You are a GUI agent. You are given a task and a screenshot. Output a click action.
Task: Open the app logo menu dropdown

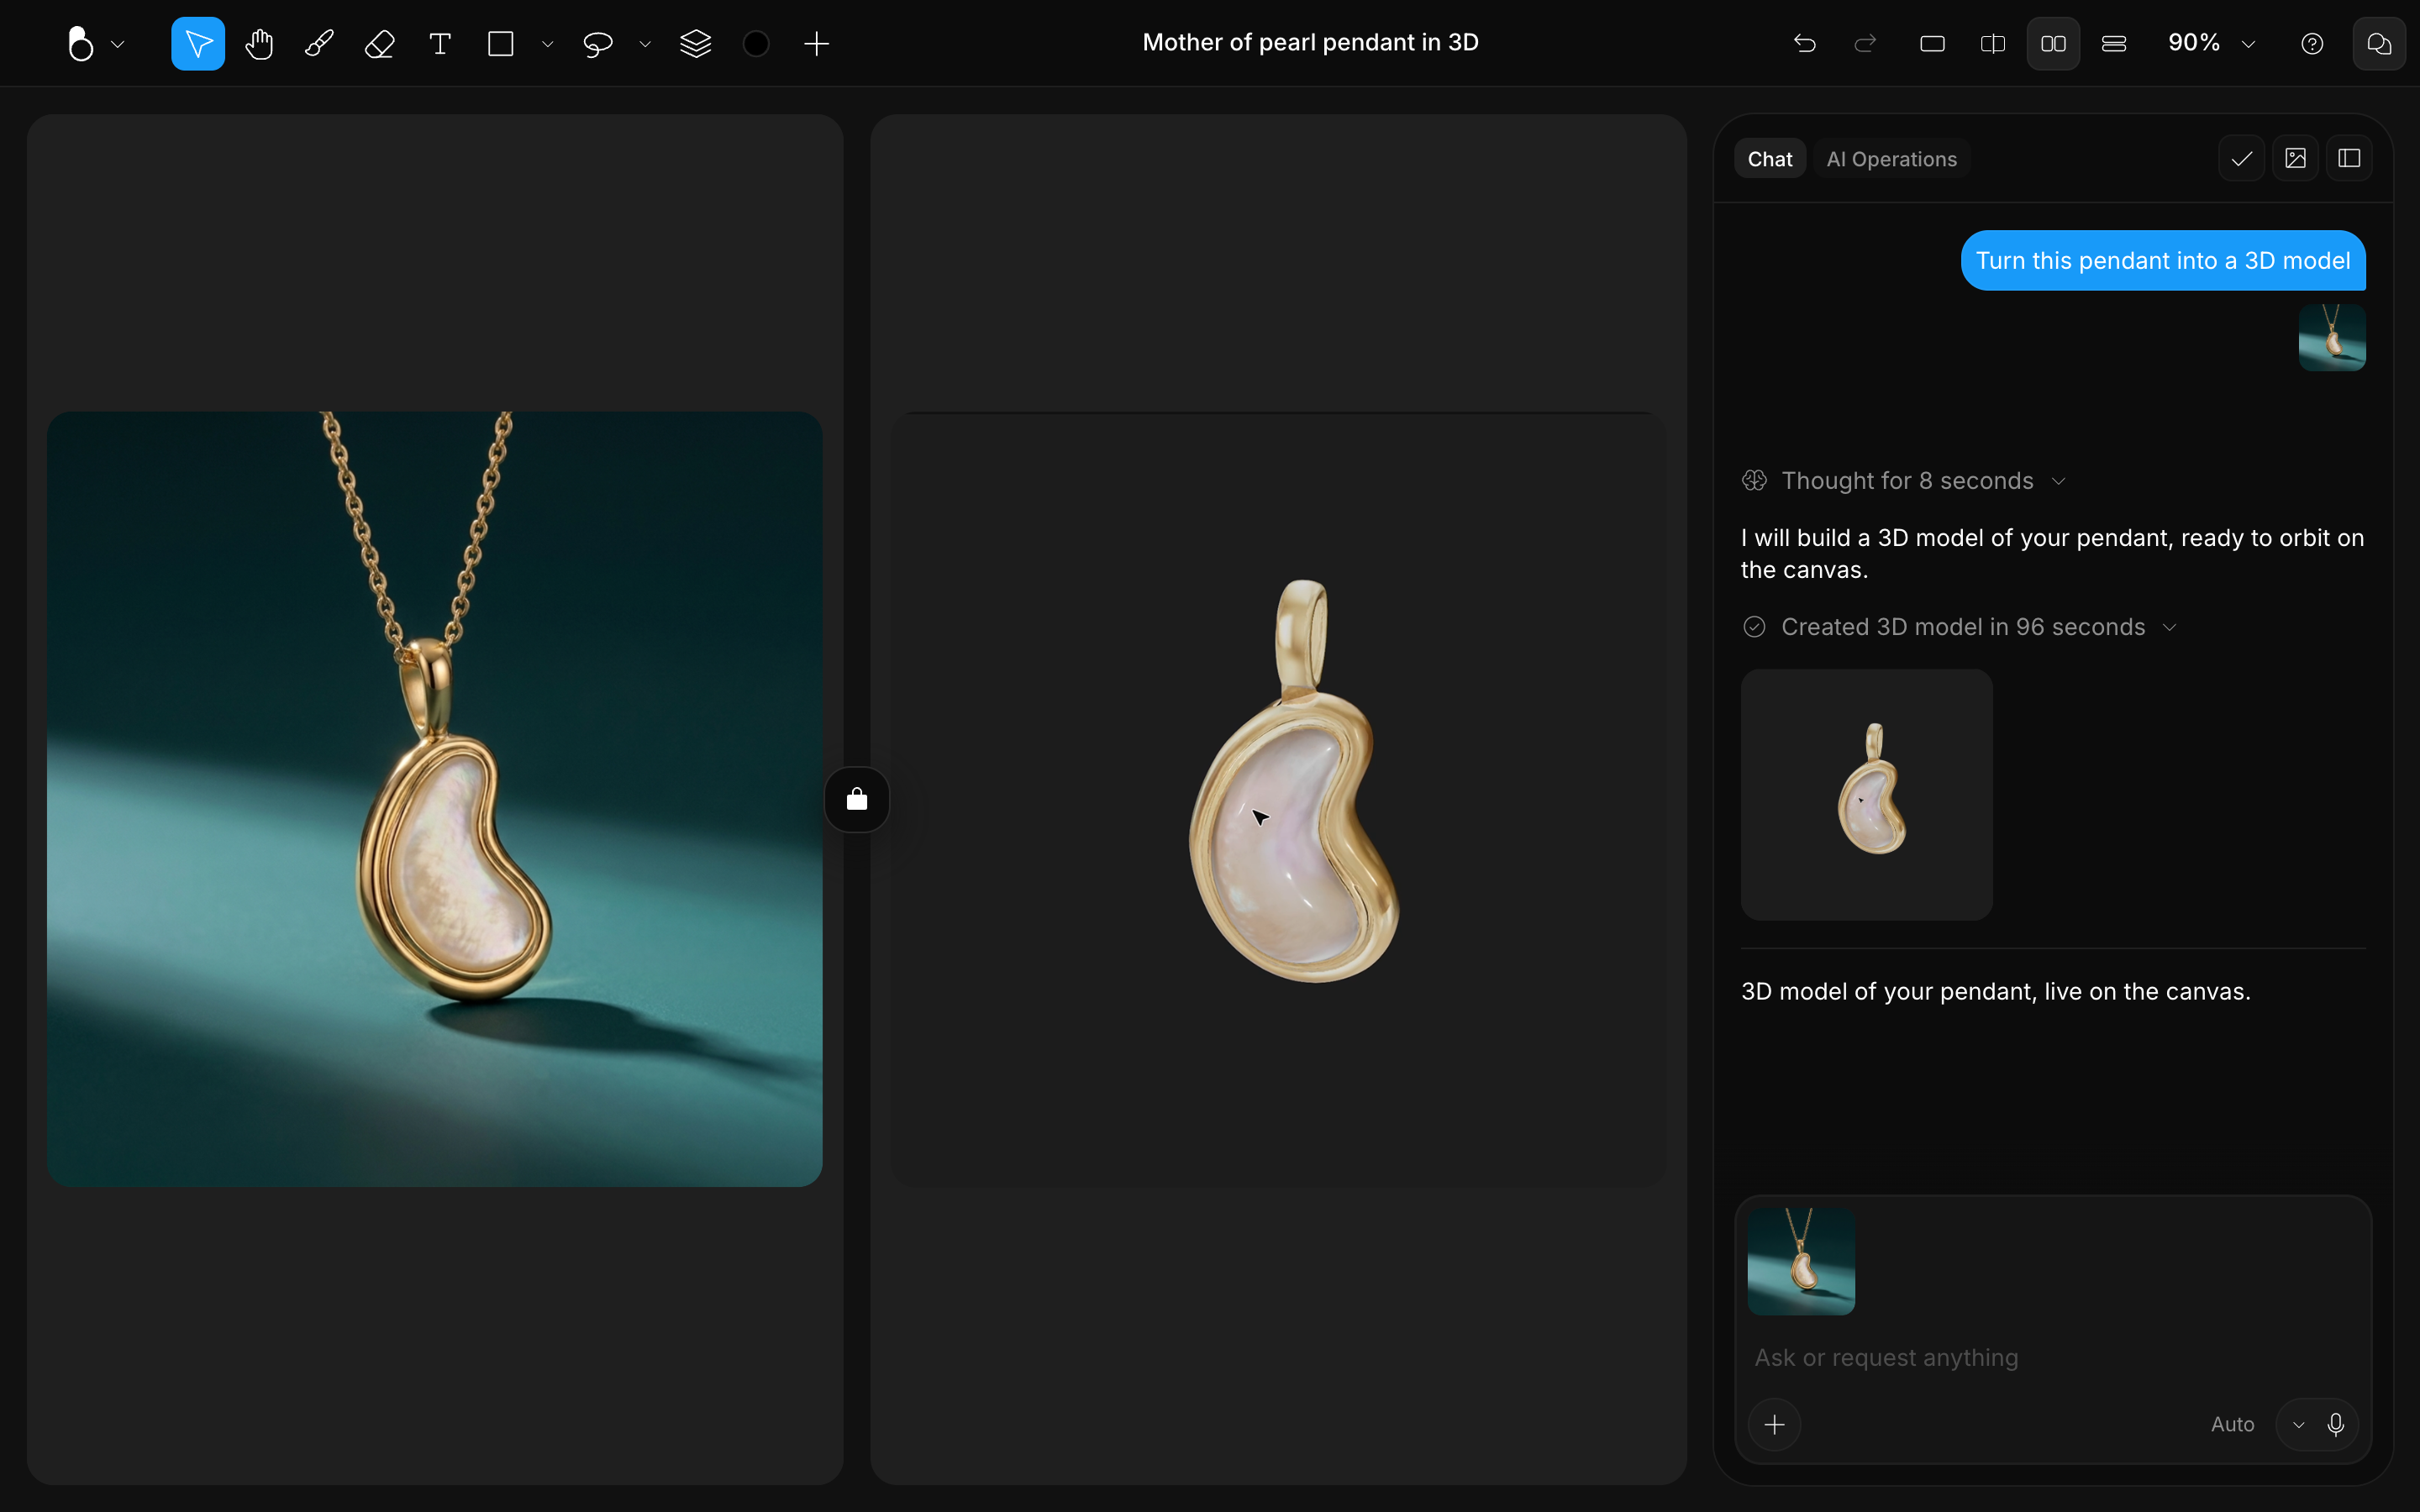[x=95, y=44]
